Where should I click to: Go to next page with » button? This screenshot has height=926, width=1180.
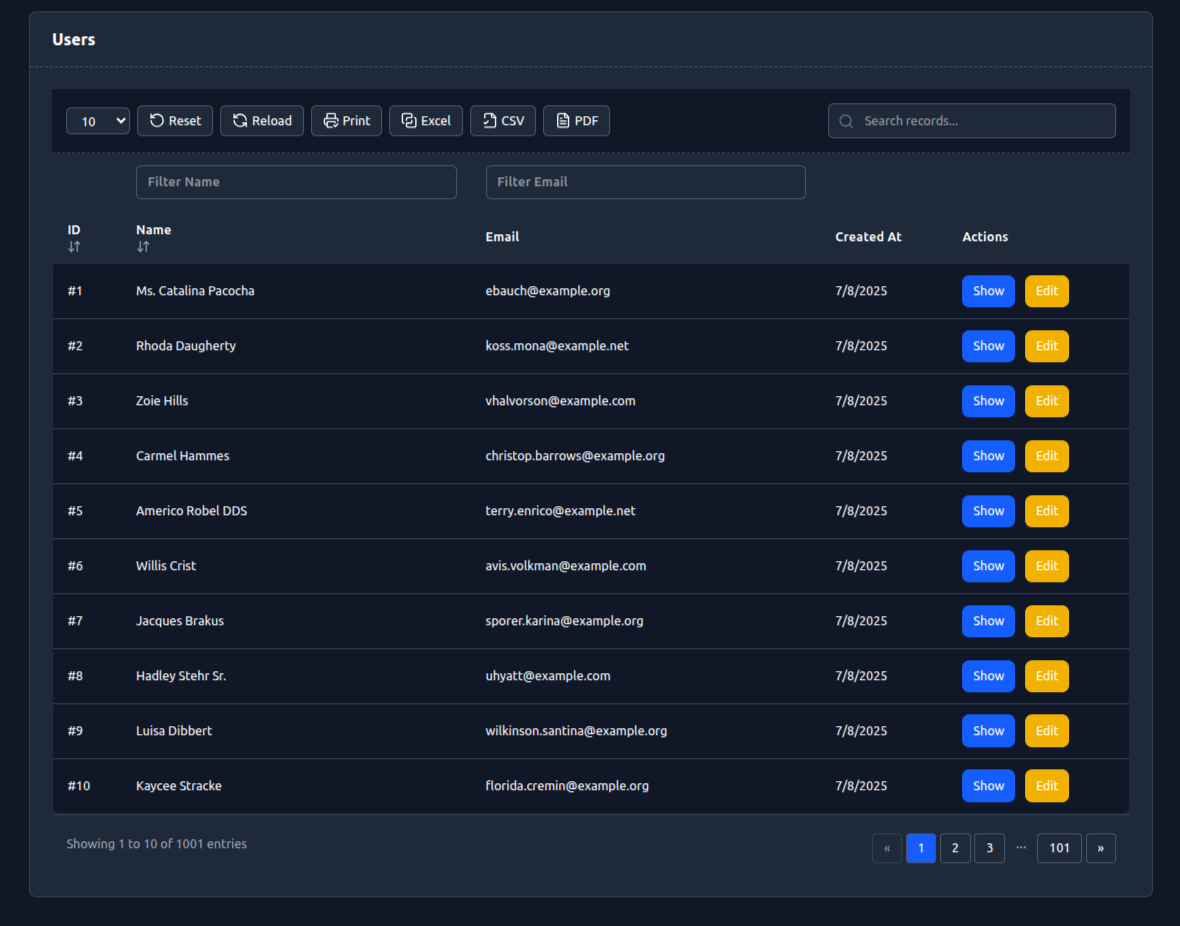[1101, 848]
